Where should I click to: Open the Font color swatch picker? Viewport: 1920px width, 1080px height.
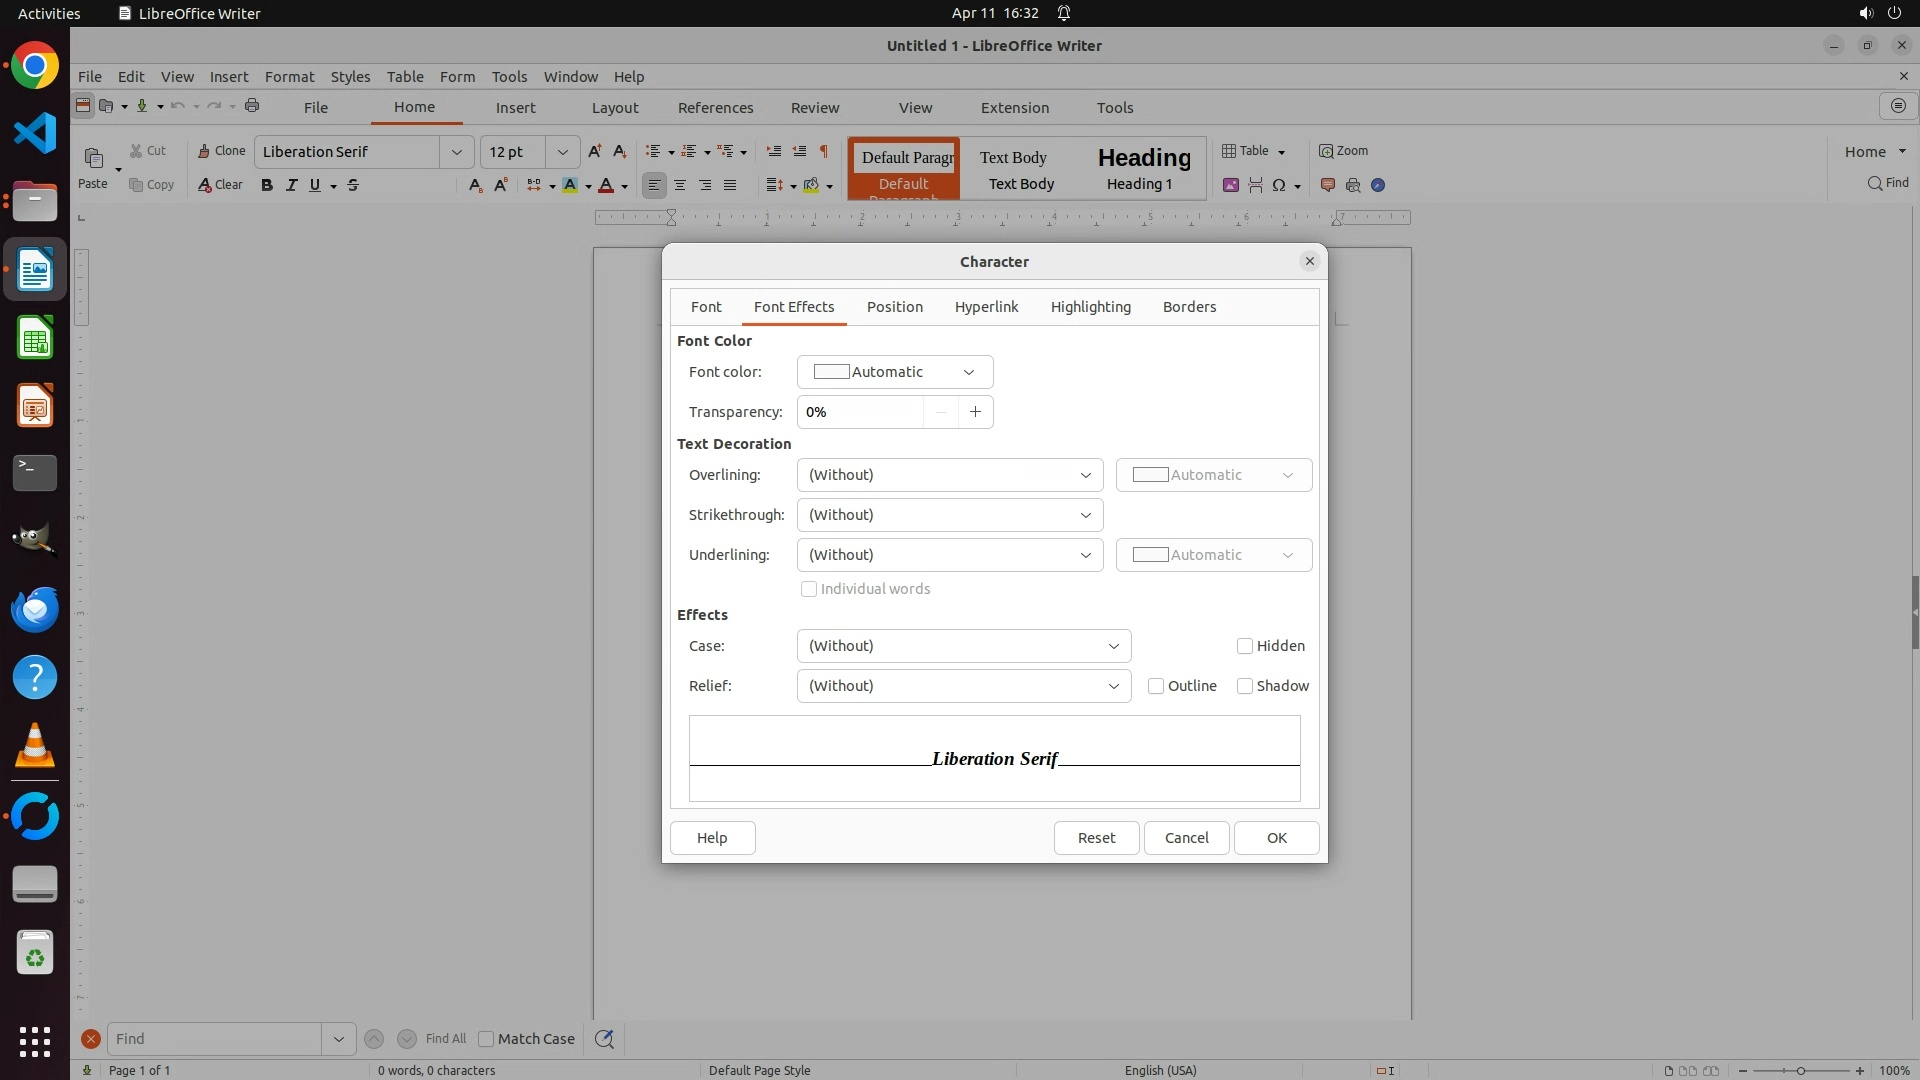pos(894,372)
